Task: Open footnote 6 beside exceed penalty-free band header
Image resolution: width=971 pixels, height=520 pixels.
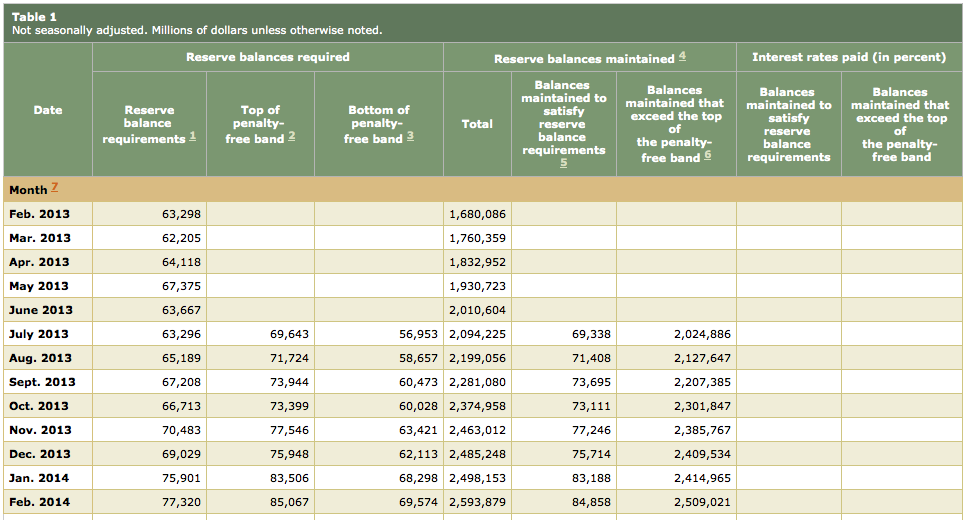Action: click(x=707, y=156)
